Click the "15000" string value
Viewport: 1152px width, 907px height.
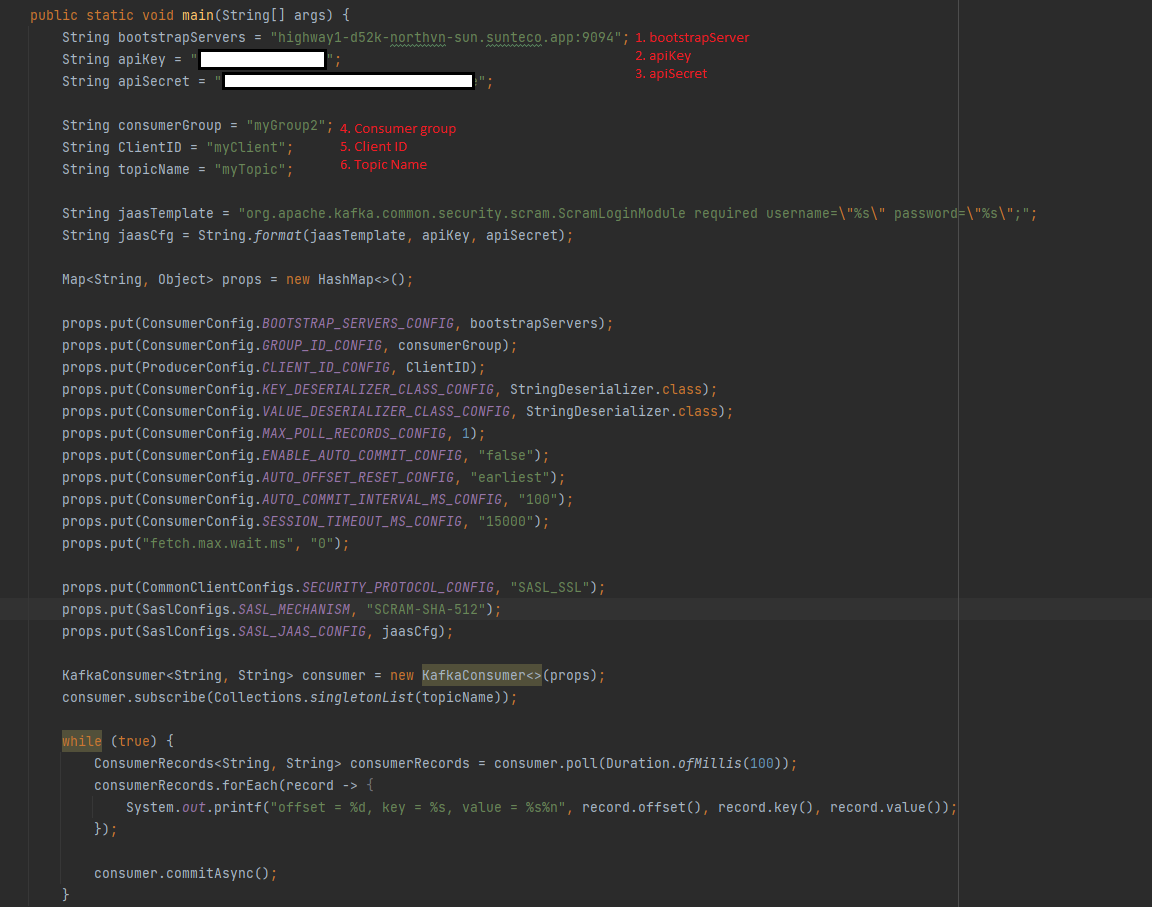tap(505, 521)
